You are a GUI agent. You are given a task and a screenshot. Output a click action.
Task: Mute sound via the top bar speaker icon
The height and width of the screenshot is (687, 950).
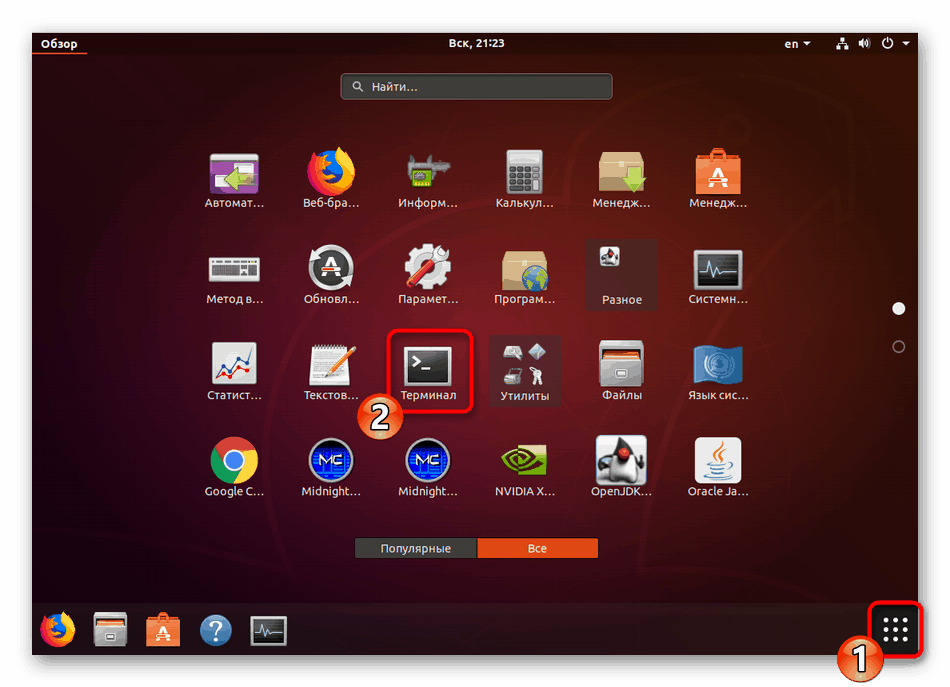[x=864, y=43]
